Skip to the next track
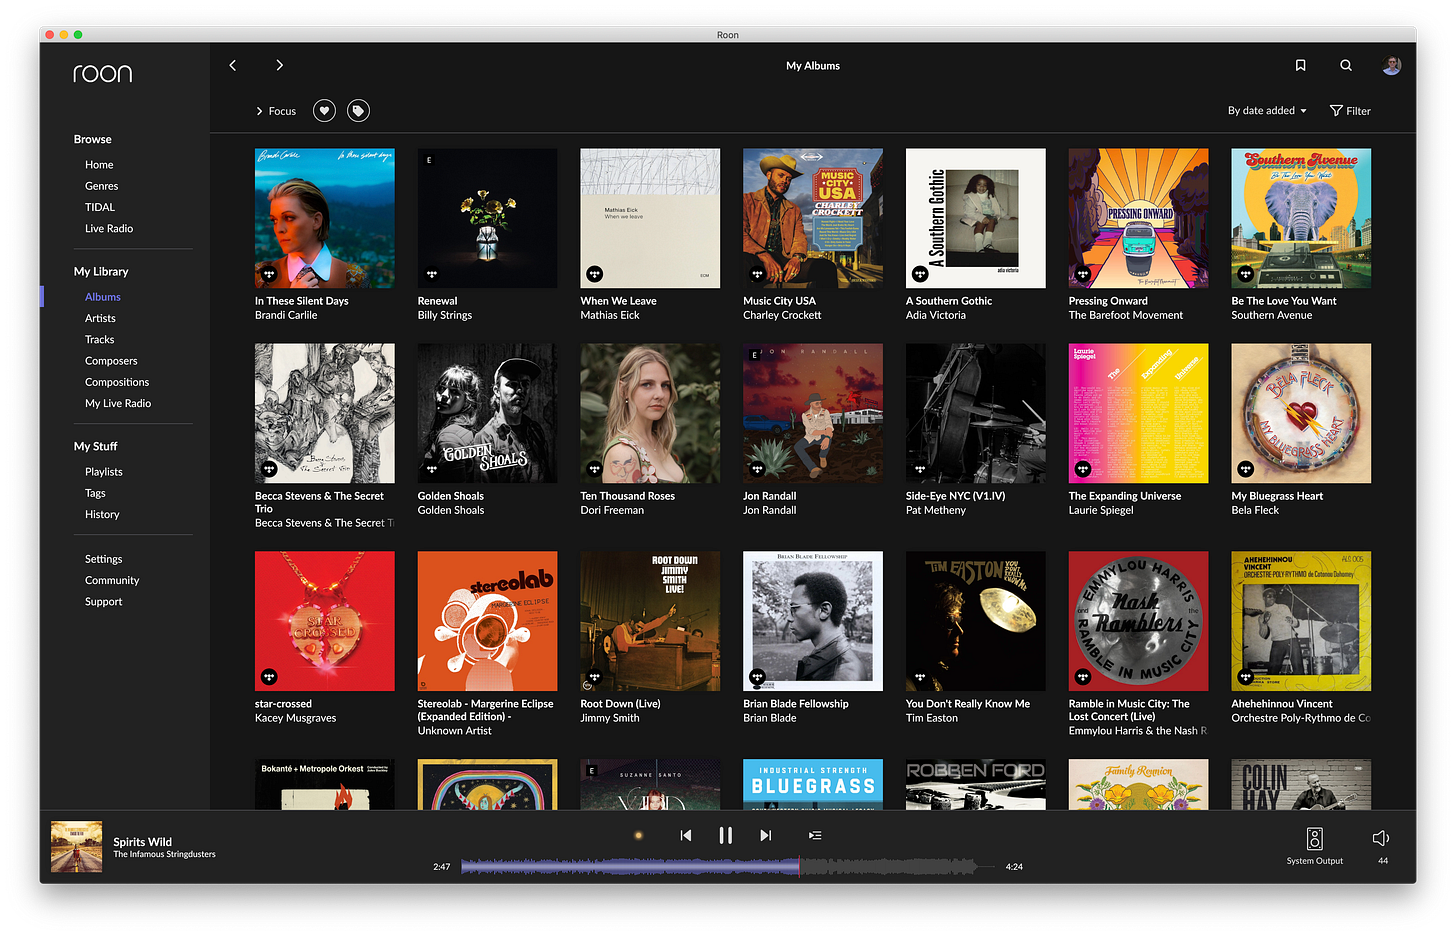Image resolution: width=1456 pixels, height=936 pixels. (765, 835)
